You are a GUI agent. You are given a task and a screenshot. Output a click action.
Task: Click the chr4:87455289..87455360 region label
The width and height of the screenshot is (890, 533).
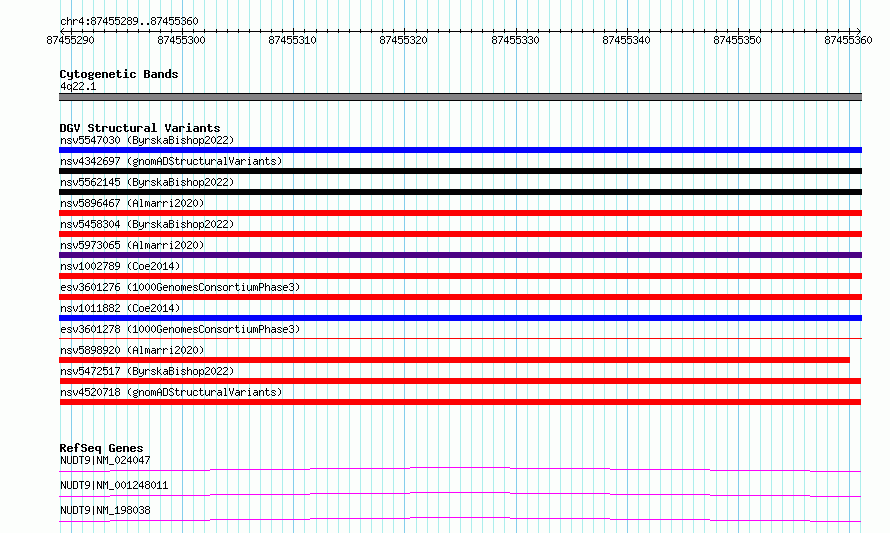tap(129, 22)
